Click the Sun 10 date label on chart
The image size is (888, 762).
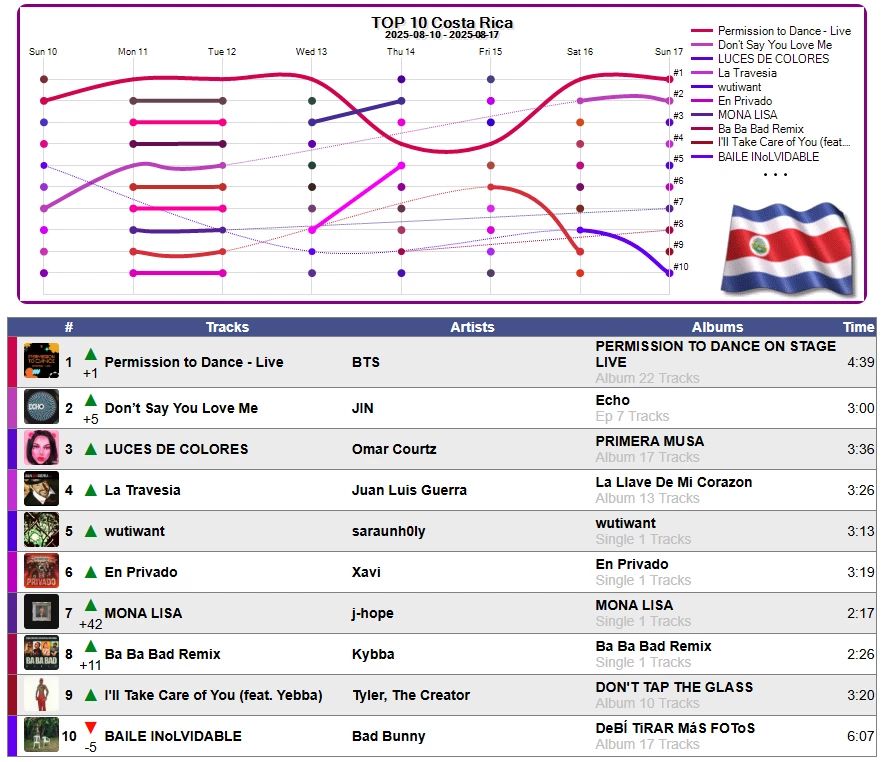(43, 52)
